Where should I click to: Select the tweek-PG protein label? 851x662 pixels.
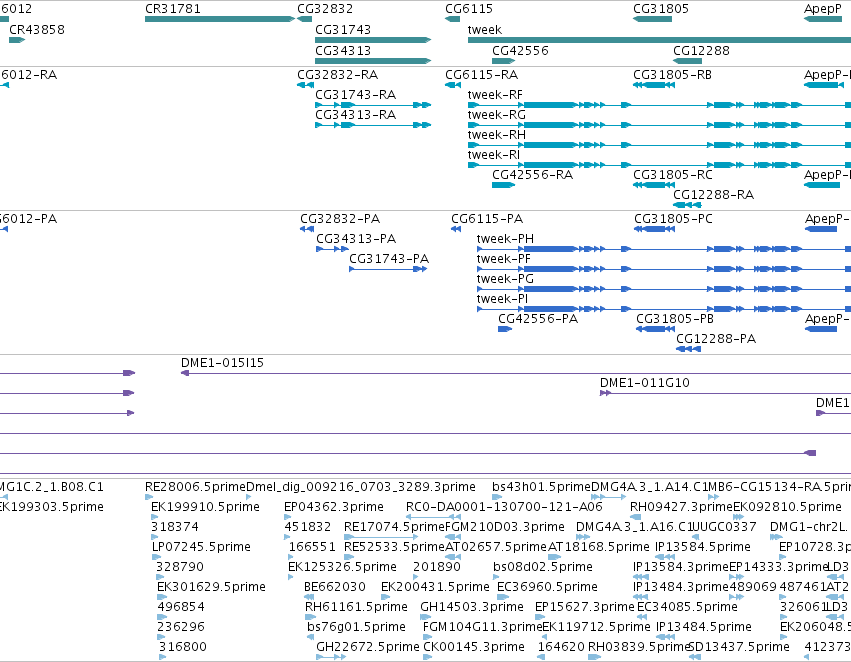coord(505,278)
